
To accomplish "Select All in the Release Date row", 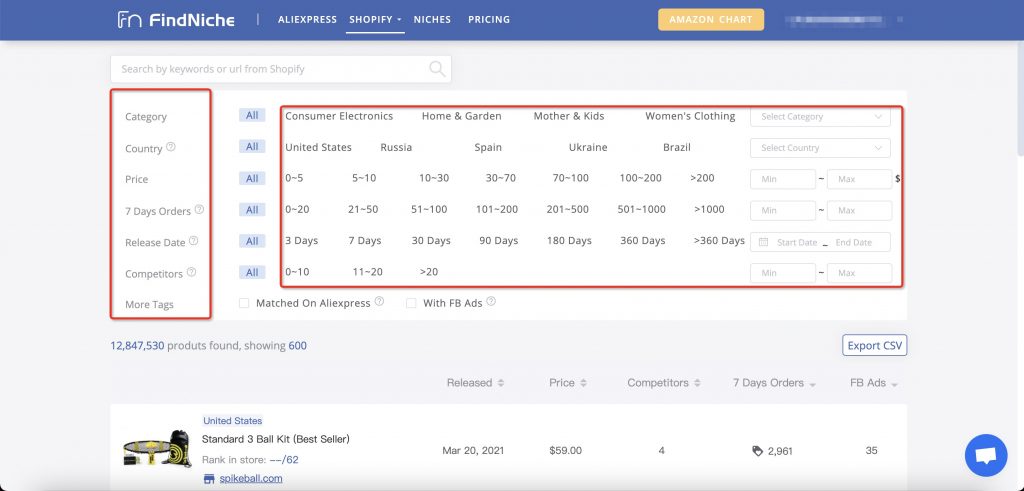I will [252, 241].
